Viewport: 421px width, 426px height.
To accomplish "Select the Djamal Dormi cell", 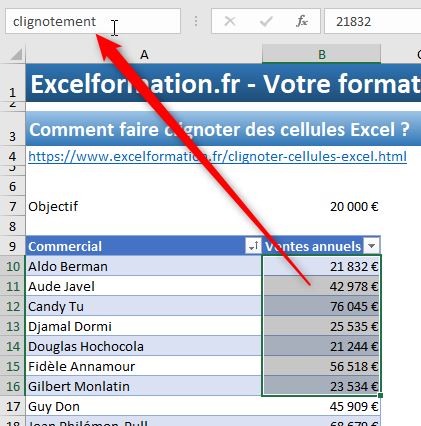I will click(144, 326).
